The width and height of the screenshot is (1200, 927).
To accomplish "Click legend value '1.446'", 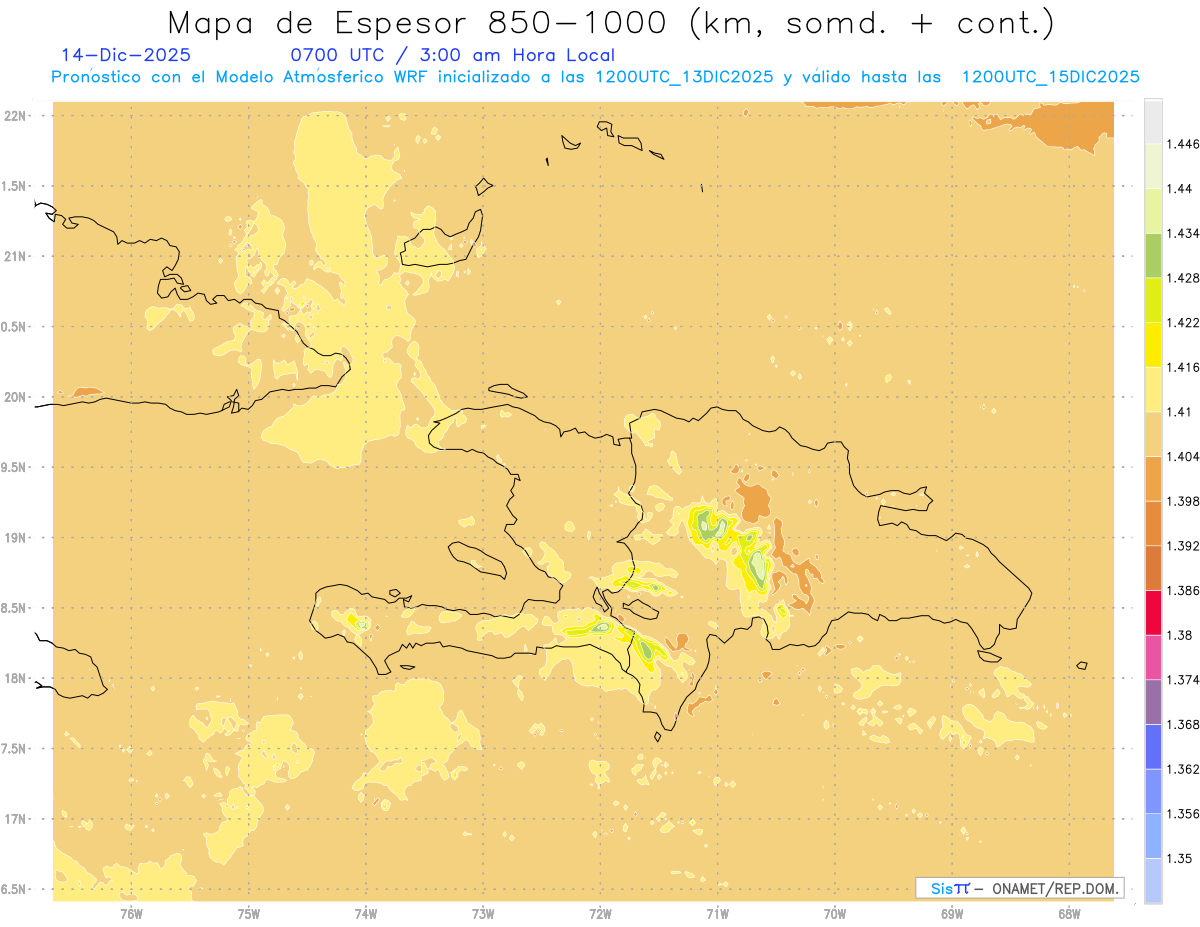I will [x=1182, y=144].
